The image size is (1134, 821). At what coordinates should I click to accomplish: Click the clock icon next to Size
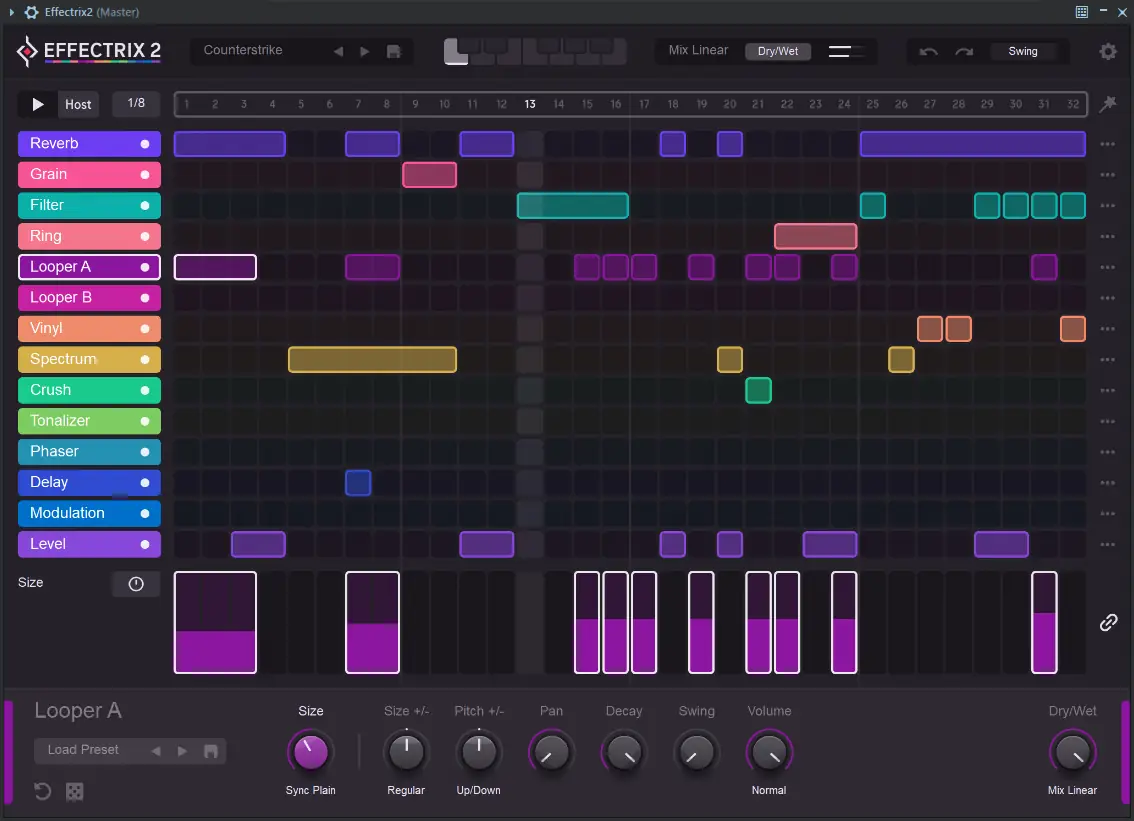(136, 584)
